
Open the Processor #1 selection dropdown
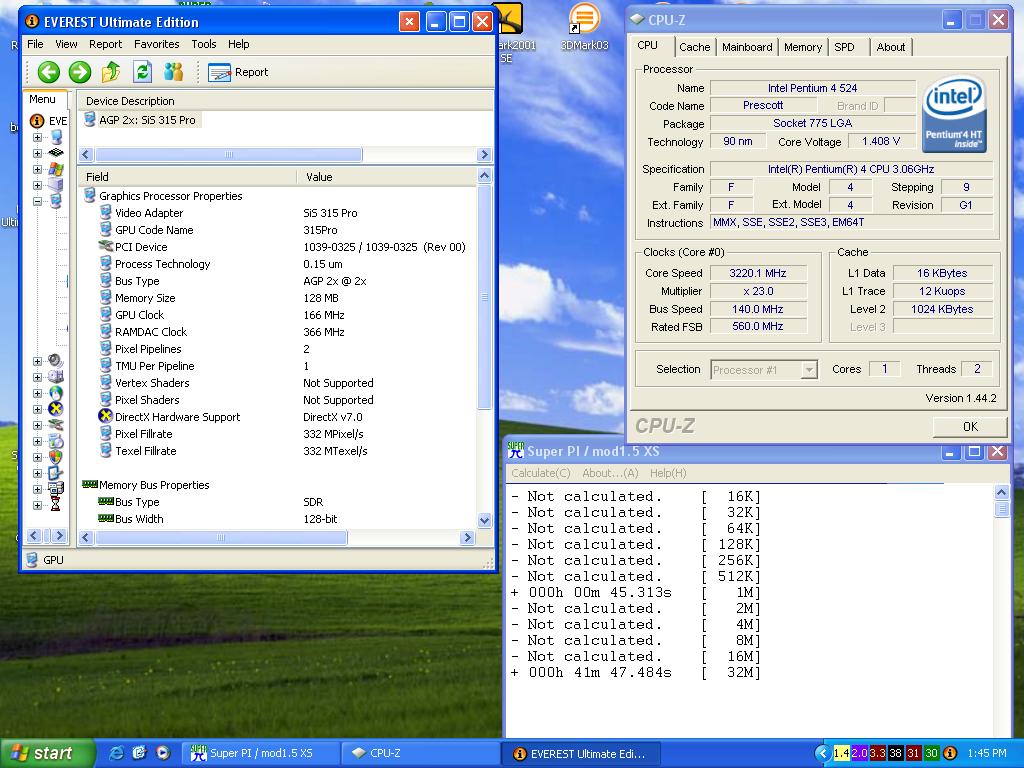coord(809,370)
